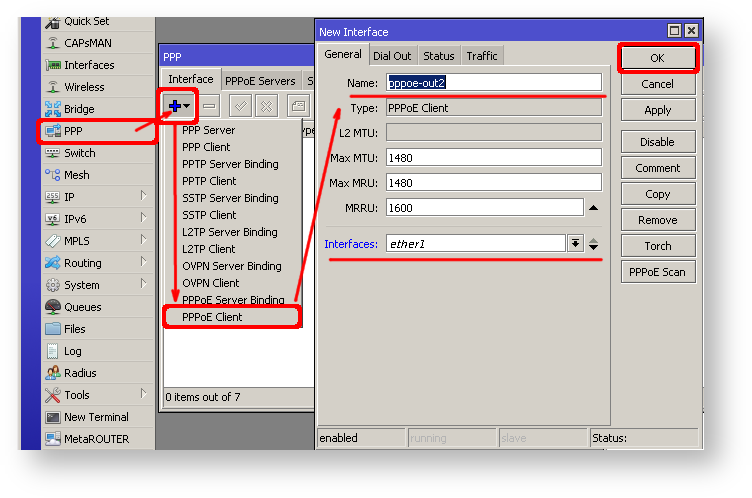
Task: Click the PPPoE Scan button
Action: (x=657, y=272)
